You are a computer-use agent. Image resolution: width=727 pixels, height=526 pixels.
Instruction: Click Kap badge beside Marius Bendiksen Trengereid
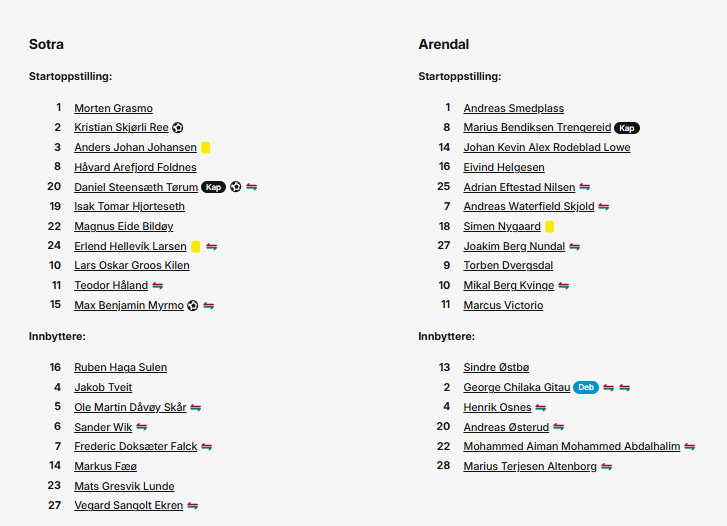627,128
